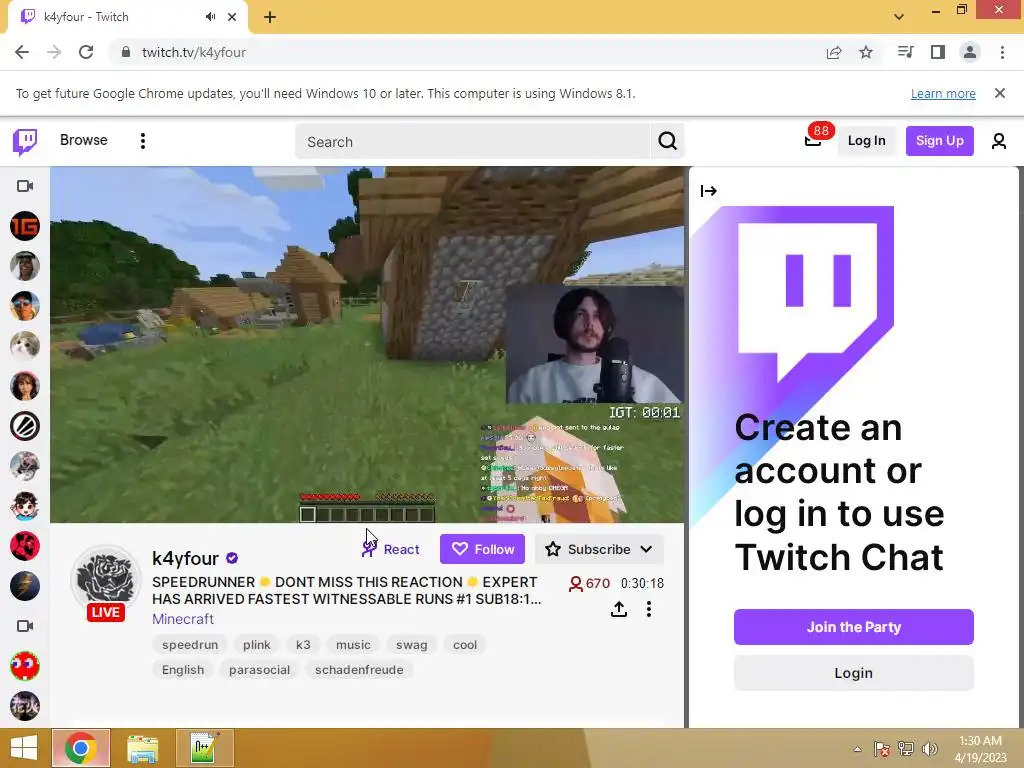Select the schadenfreude tag

[x=359, y=669]
